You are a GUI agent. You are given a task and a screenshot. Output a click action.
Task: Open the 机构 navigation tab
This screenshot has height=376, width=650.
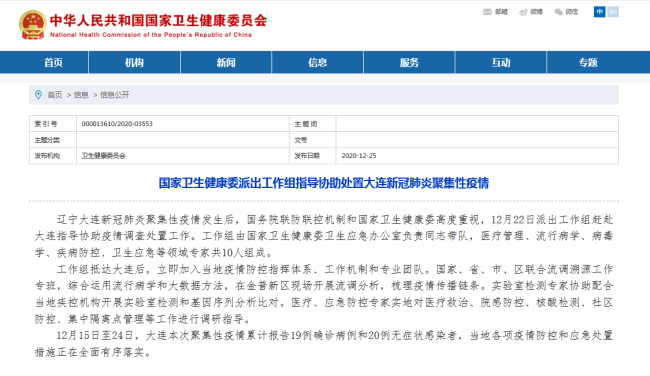click(x=134, y=63)
